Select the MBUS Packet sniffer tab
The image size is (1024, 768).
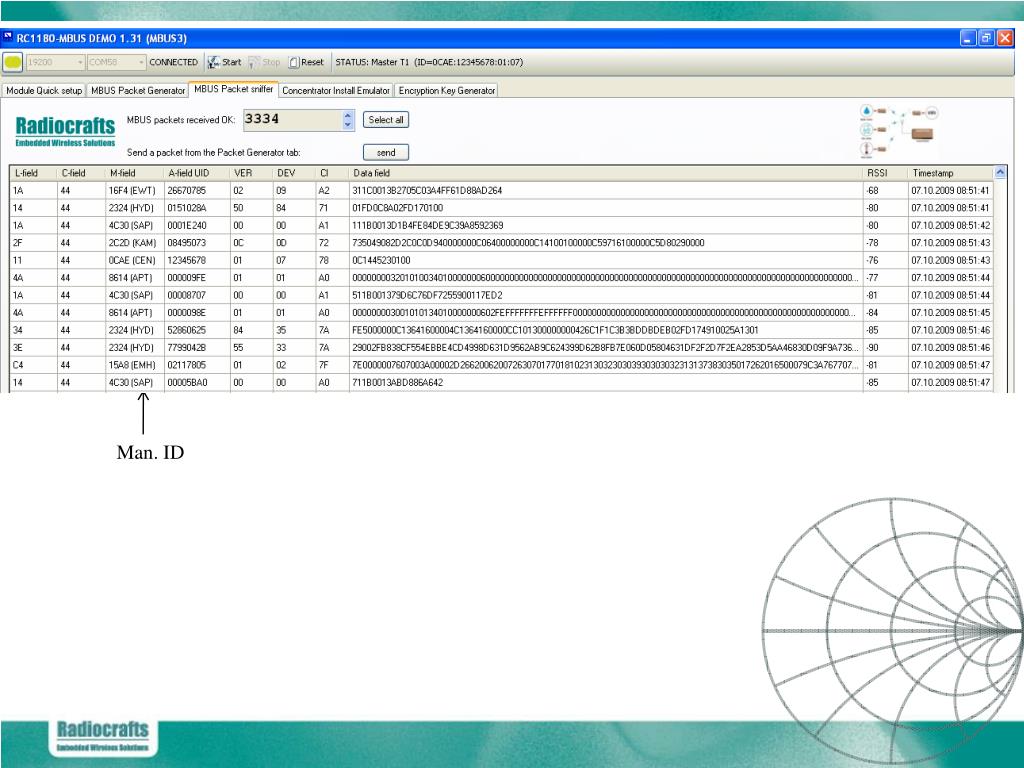tap(233, 89)
